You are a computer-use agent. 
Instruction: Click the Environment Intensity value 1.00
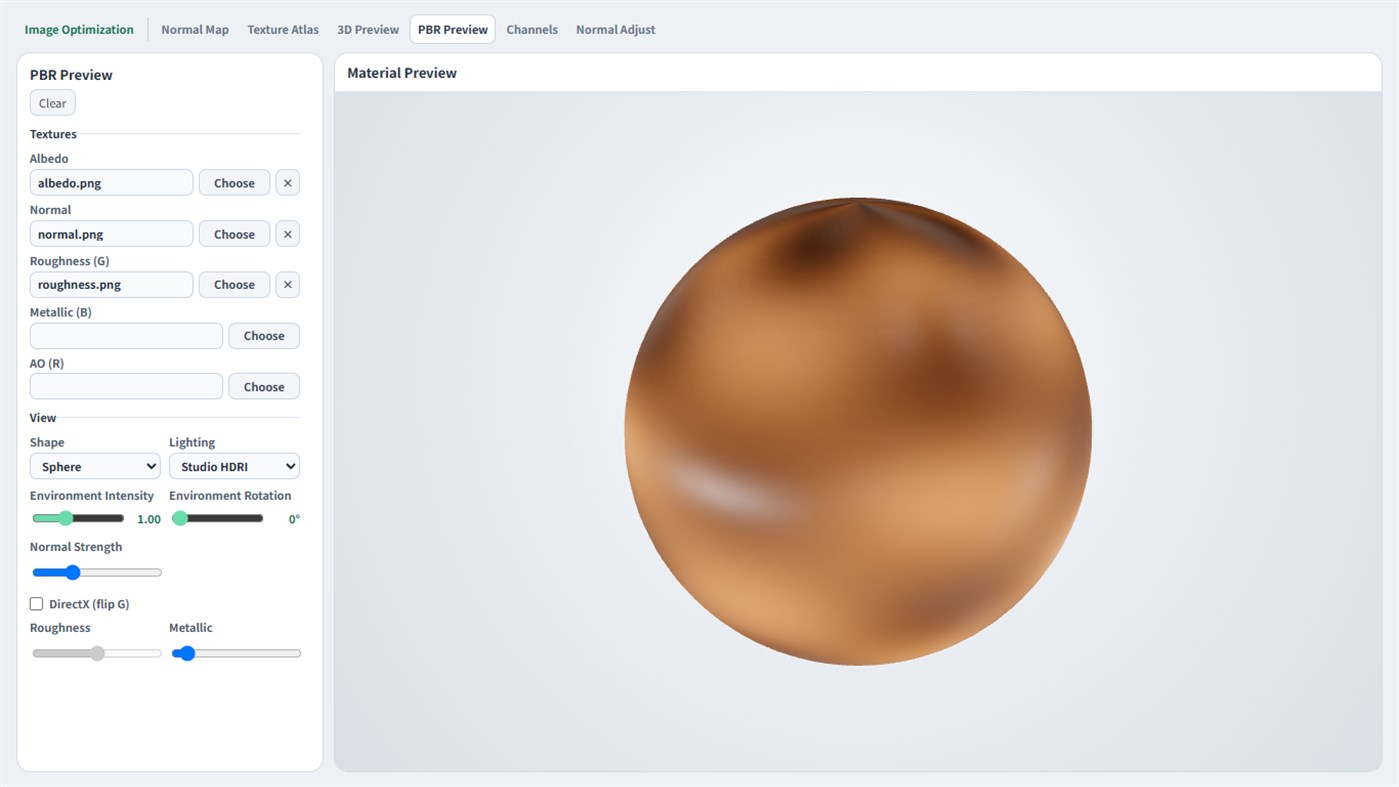pyautogui.click(x=149, y=519)
